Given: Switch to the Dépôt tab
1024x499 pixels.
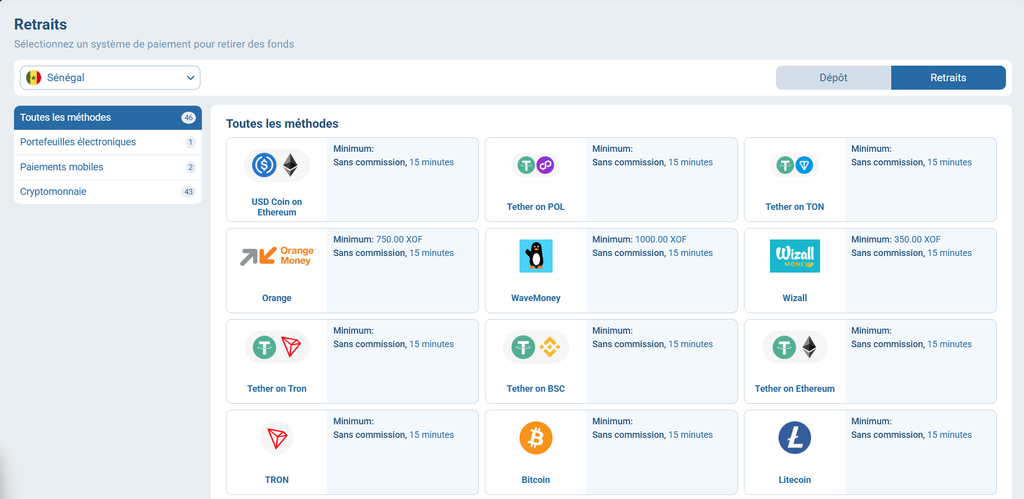Looking at the screenshot, I should [833, 78].
